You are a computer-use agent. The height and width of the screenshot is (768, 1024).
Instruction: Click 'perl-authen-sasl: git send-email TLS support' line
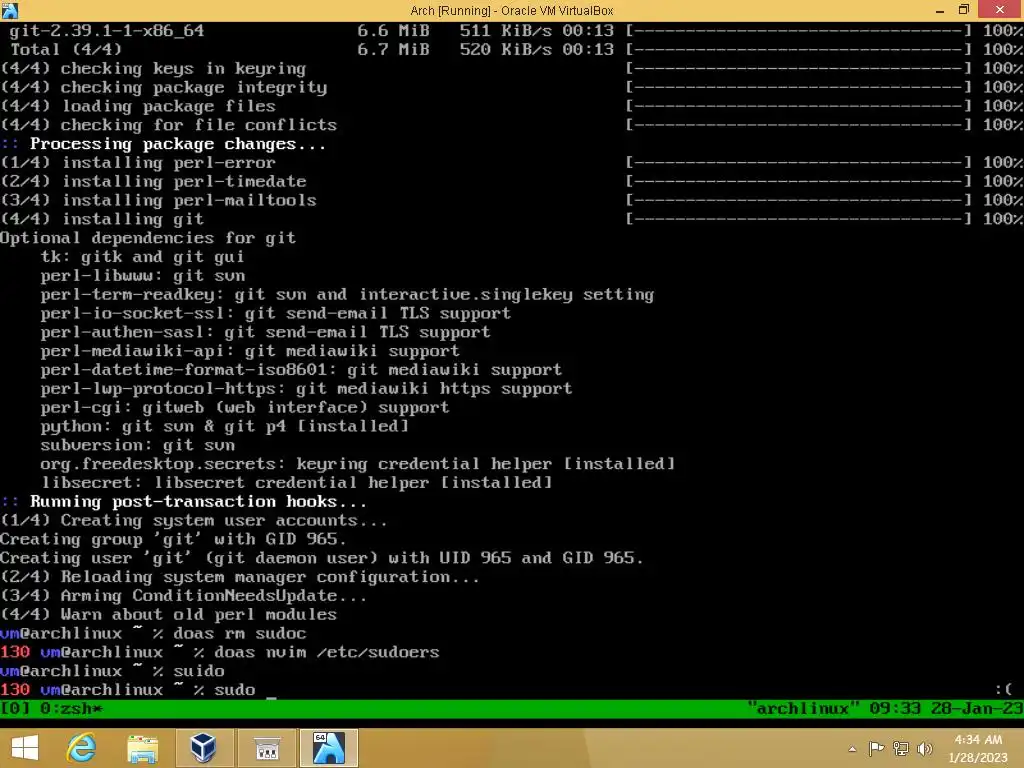pos(265,332)
